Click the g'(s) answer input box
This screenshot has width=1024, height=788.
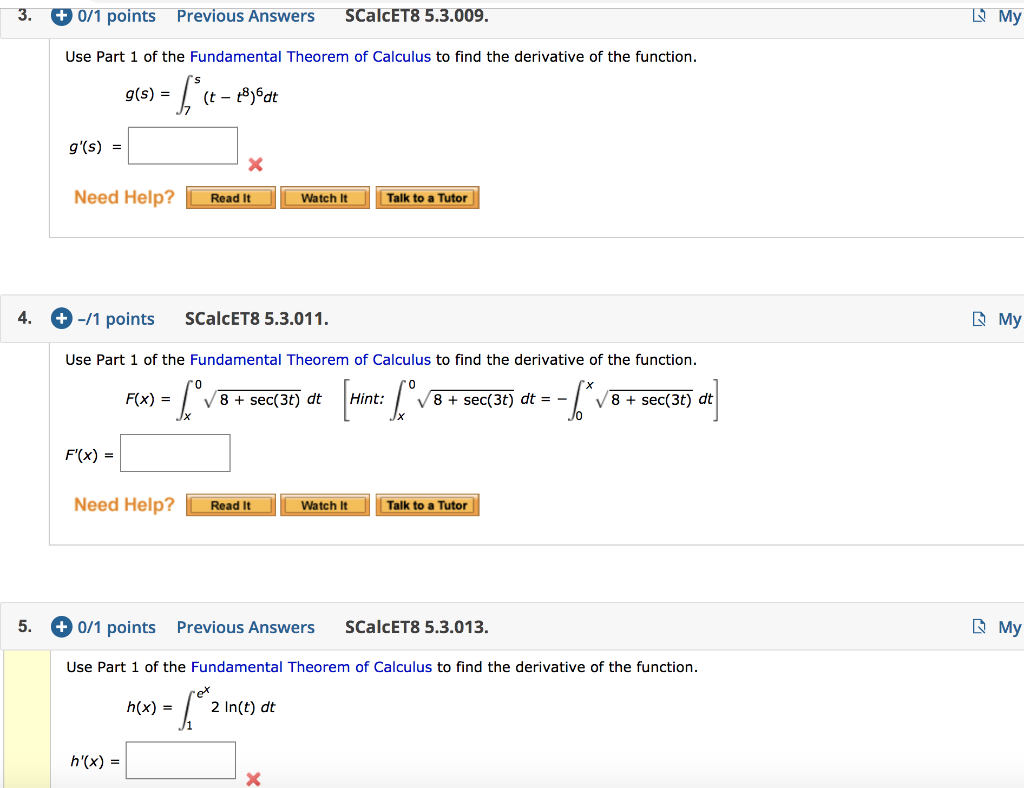(x=182, y=145)
